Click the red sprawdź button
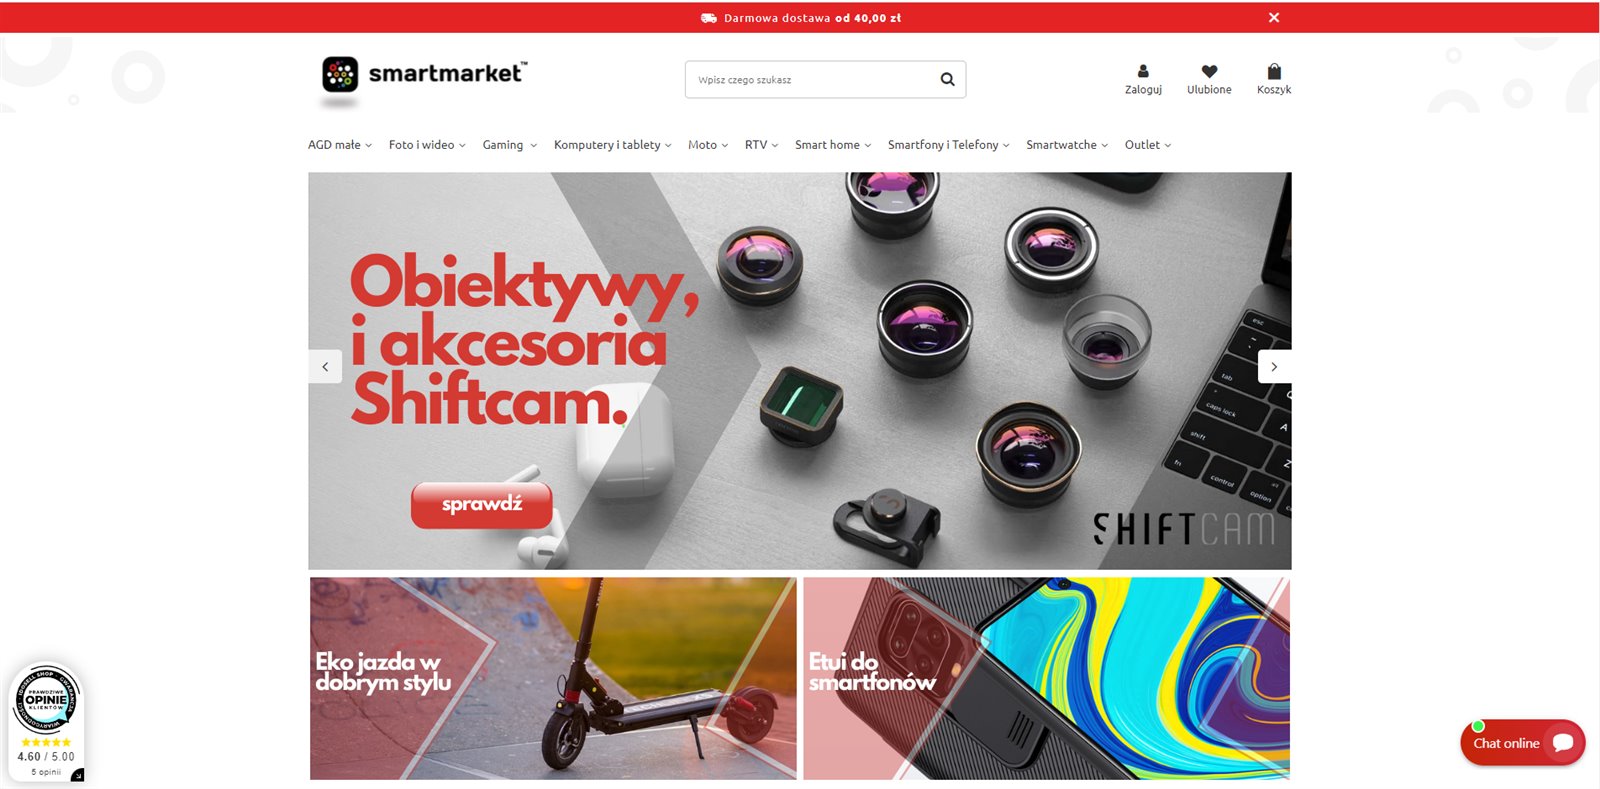 (482, 504)
